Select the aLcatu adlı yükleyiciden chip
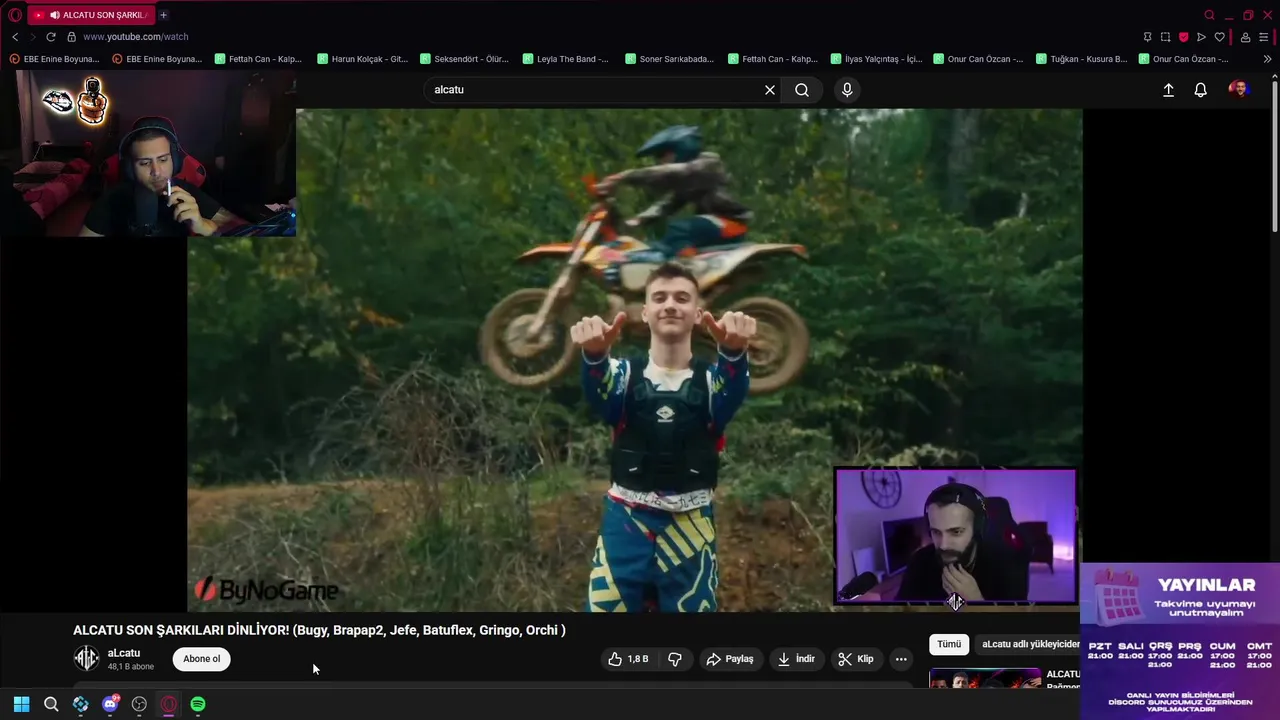The image size is (1280, 720). (x=1029, y=644)
